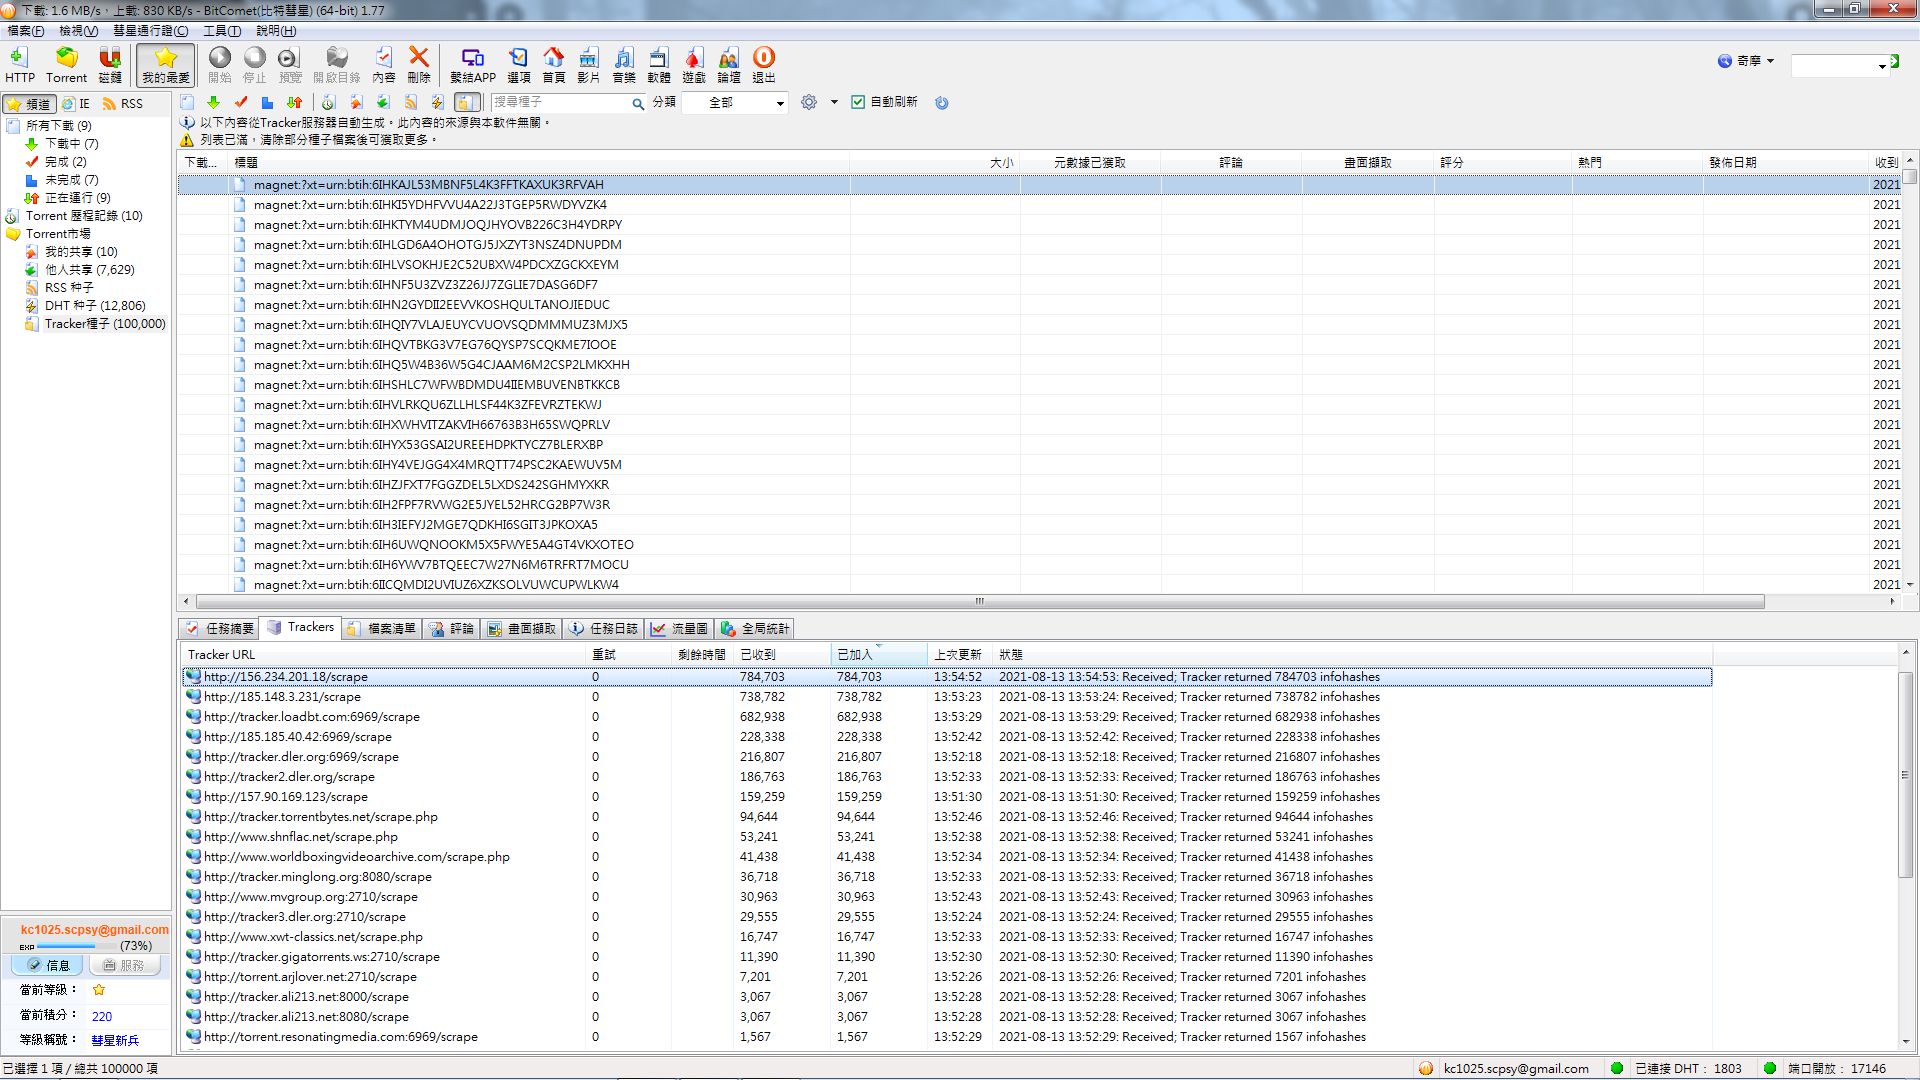
Task: Click the green-orange up/down arrows icon
Action: coord(295,102)
